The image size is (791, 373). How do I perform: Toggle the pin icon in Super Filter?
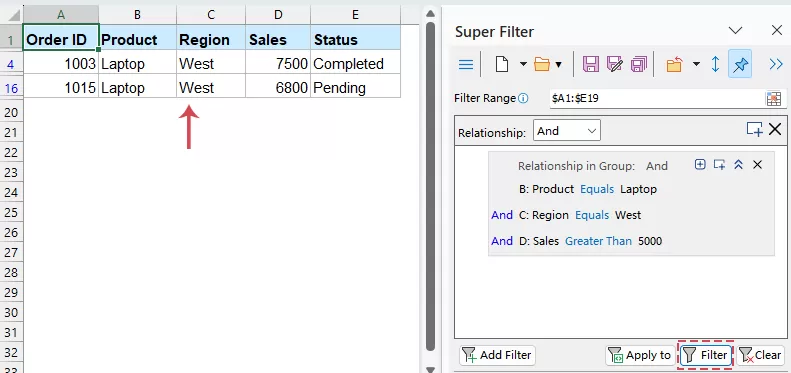point(740,64)
